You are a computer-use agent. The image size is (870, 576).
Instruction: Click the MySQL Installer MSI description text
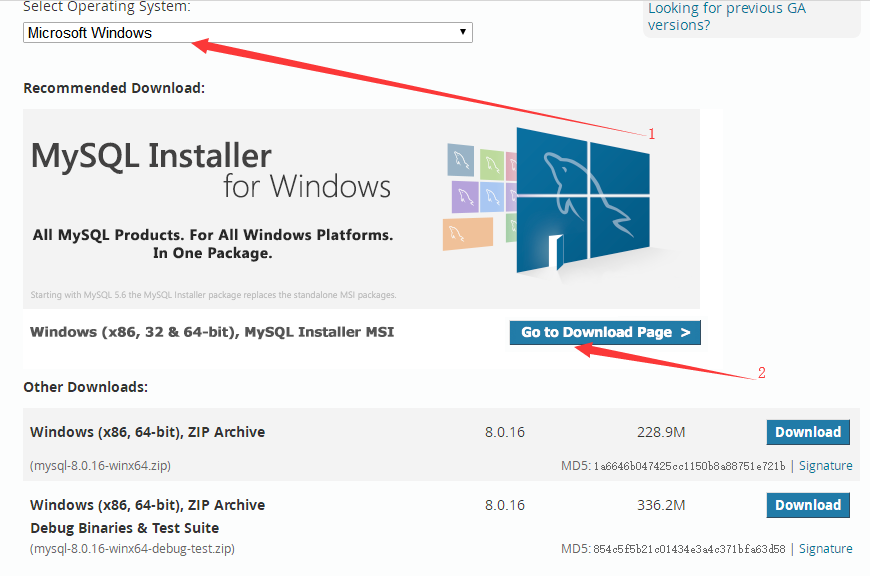click(212, 332)
